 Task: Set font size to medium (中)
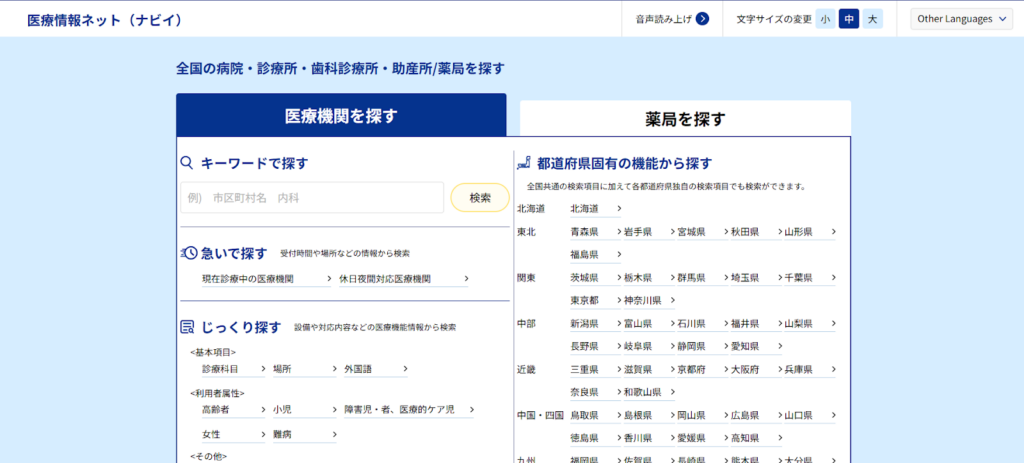(848, 19)
